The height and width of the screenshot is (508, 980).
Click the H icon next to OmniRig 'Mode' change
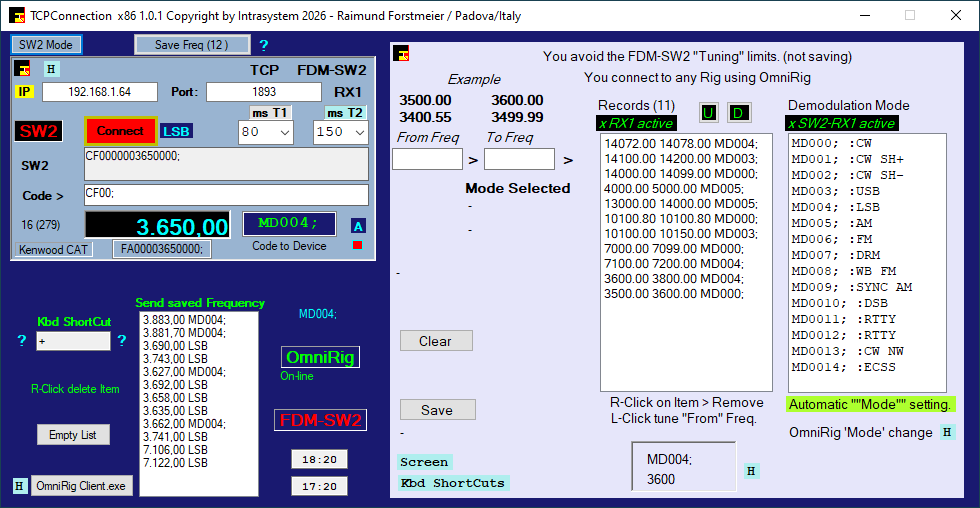coord(947,432)
